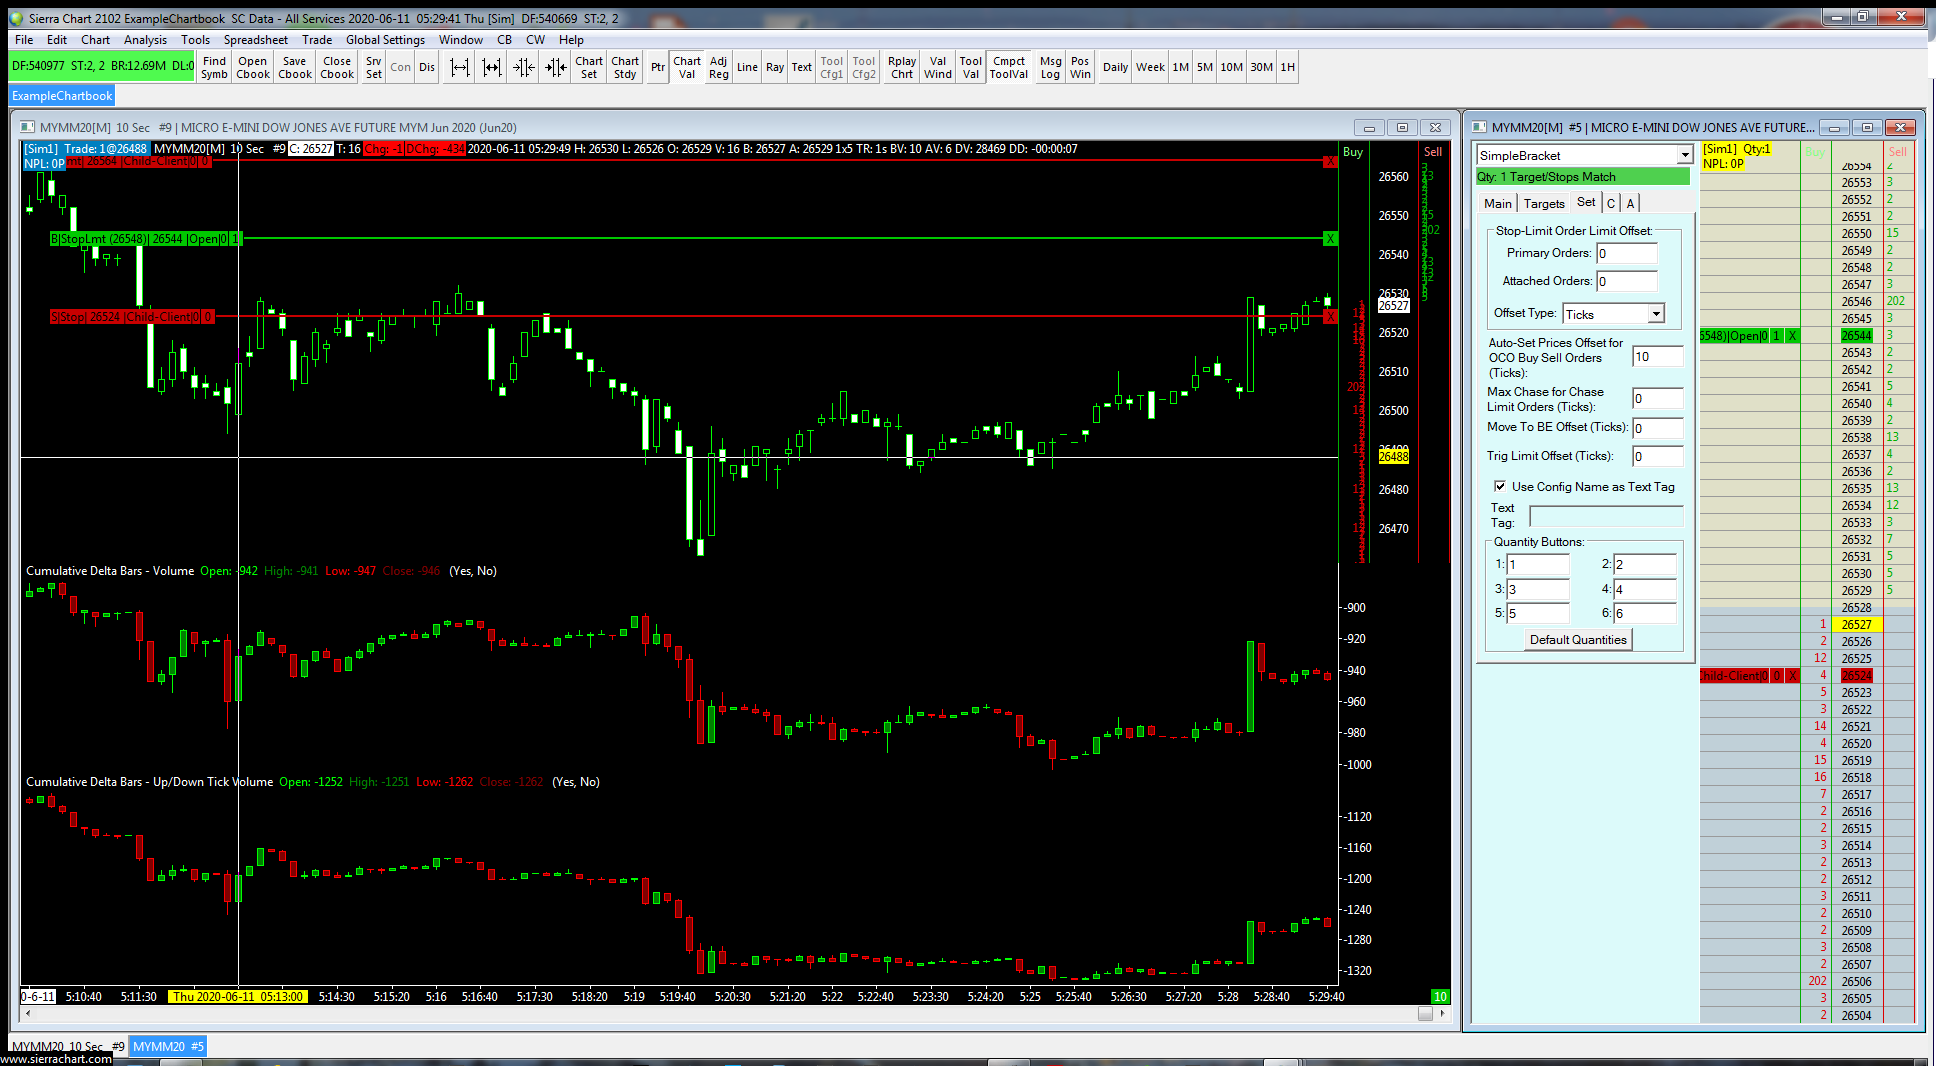The image size is (1936, 1066).
Task: Click the chart horizontal scrollbar thumb
Action: click(x=1425, y=1014)
